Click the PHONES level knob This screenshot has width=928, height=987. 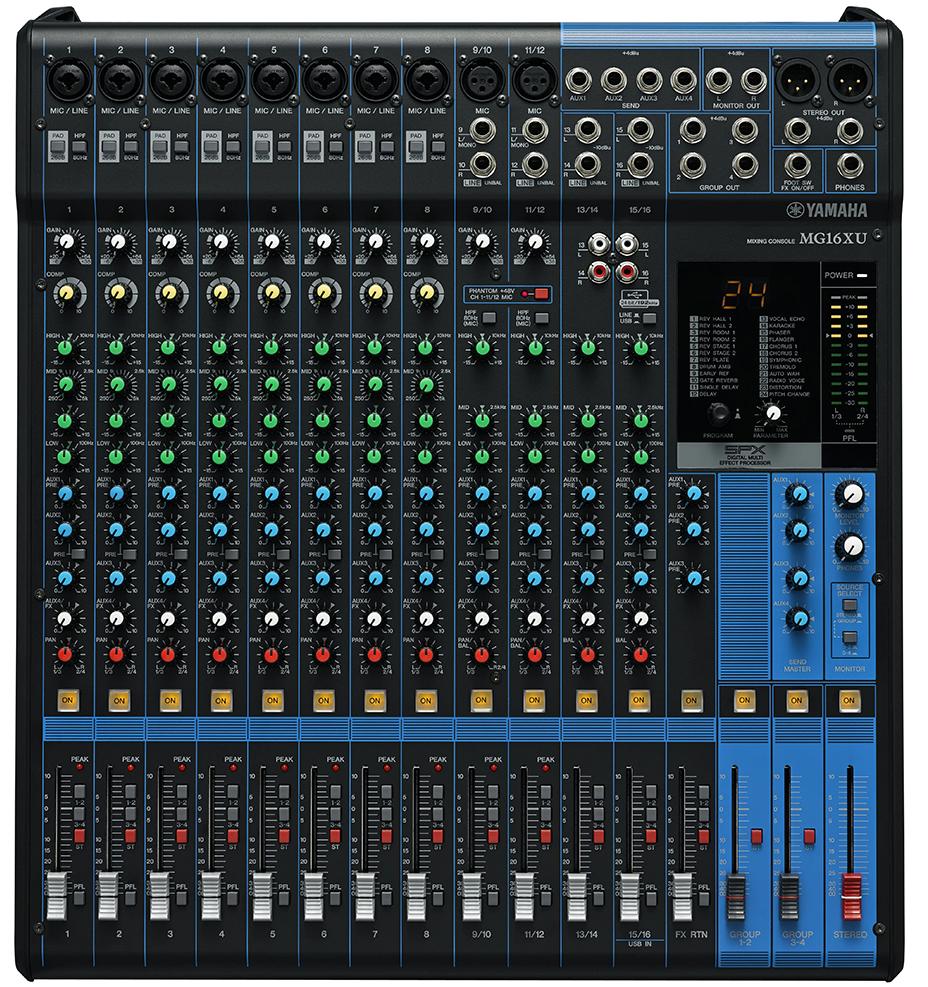click(x=851, y=545)
